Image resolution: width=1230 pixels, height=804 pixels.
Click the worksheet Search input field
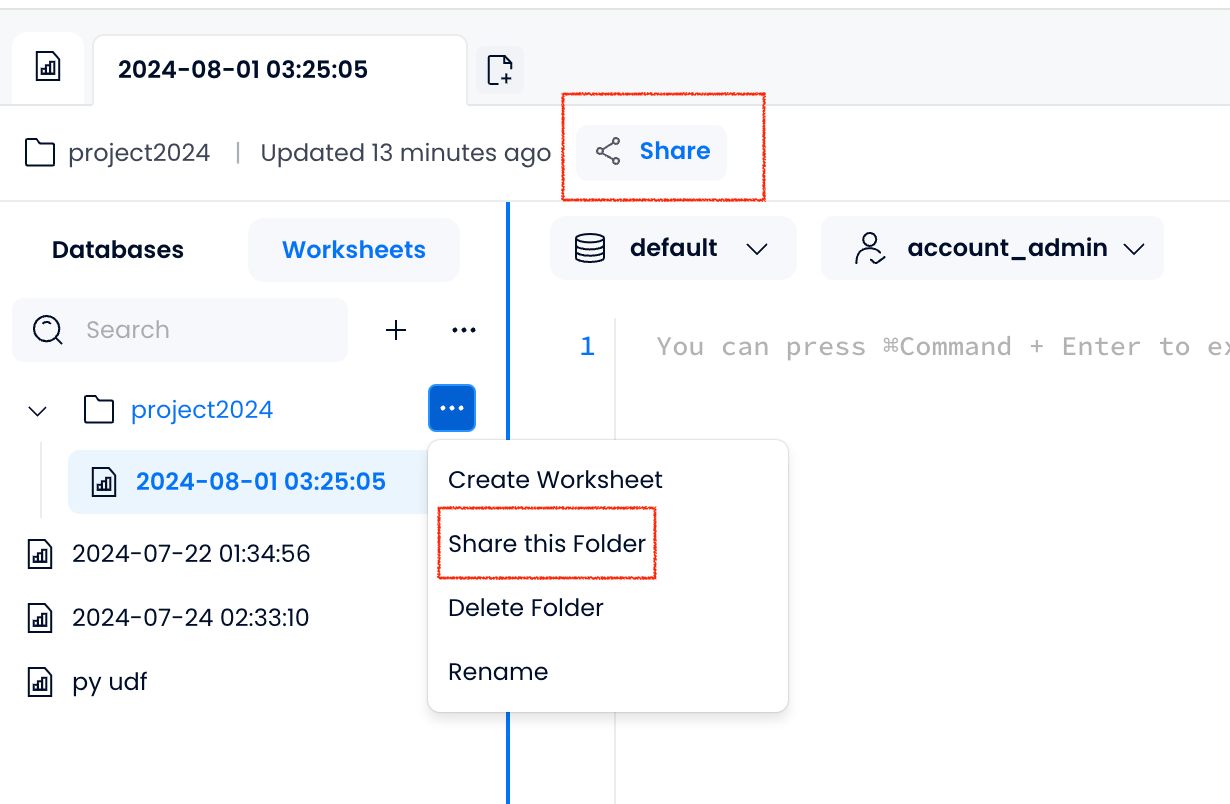180,330
